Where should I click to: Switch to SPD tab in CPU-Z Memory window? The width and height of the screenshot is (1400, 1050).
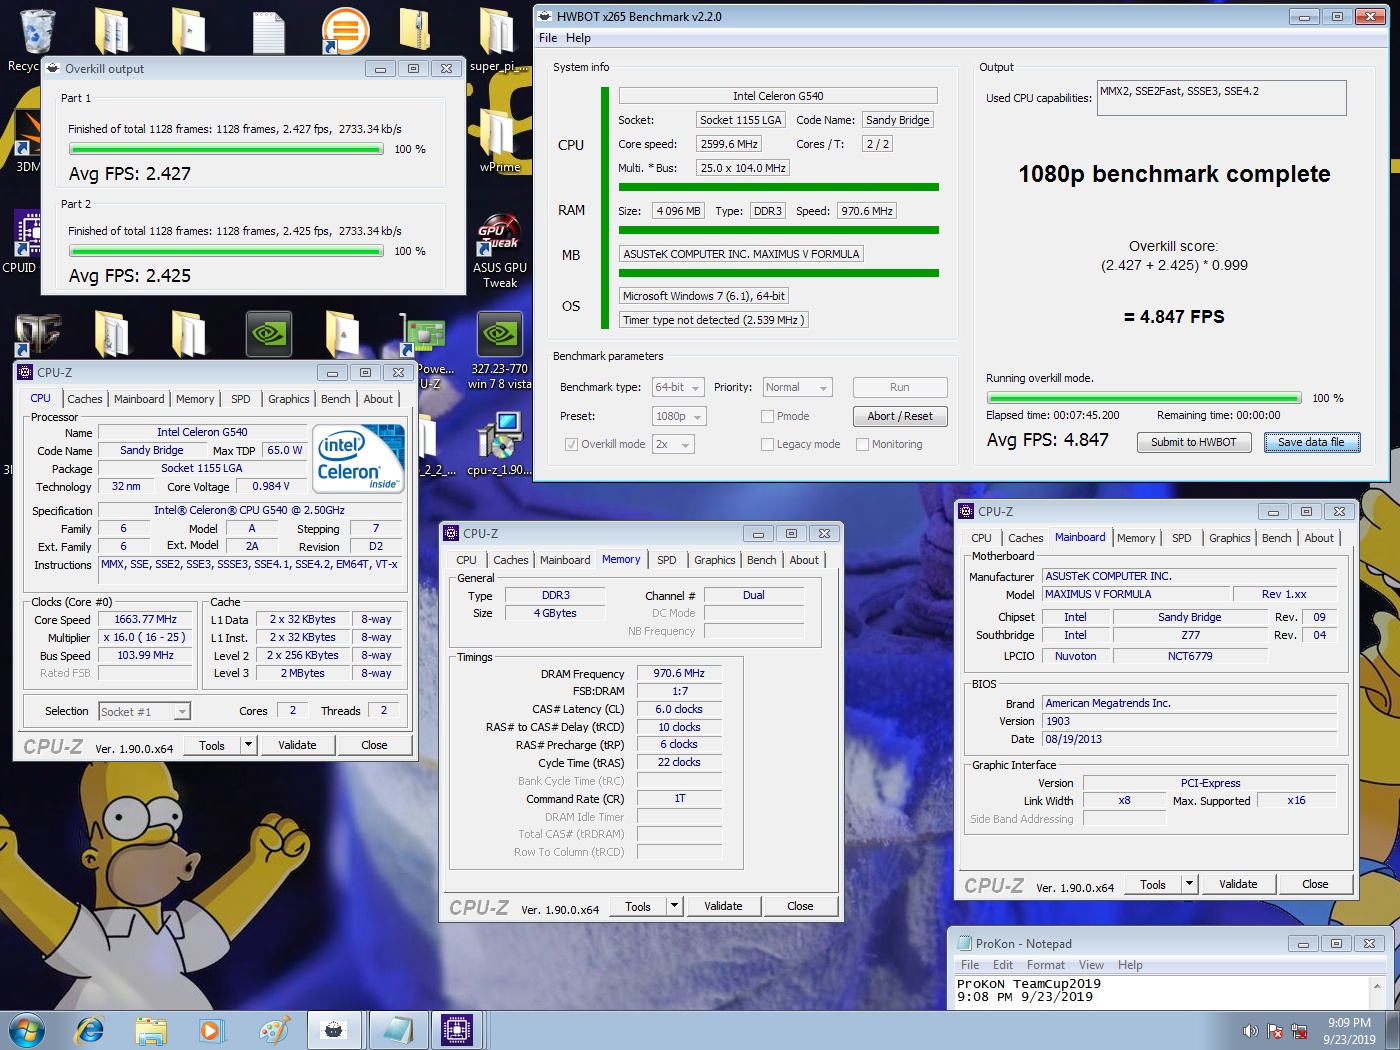667,560
